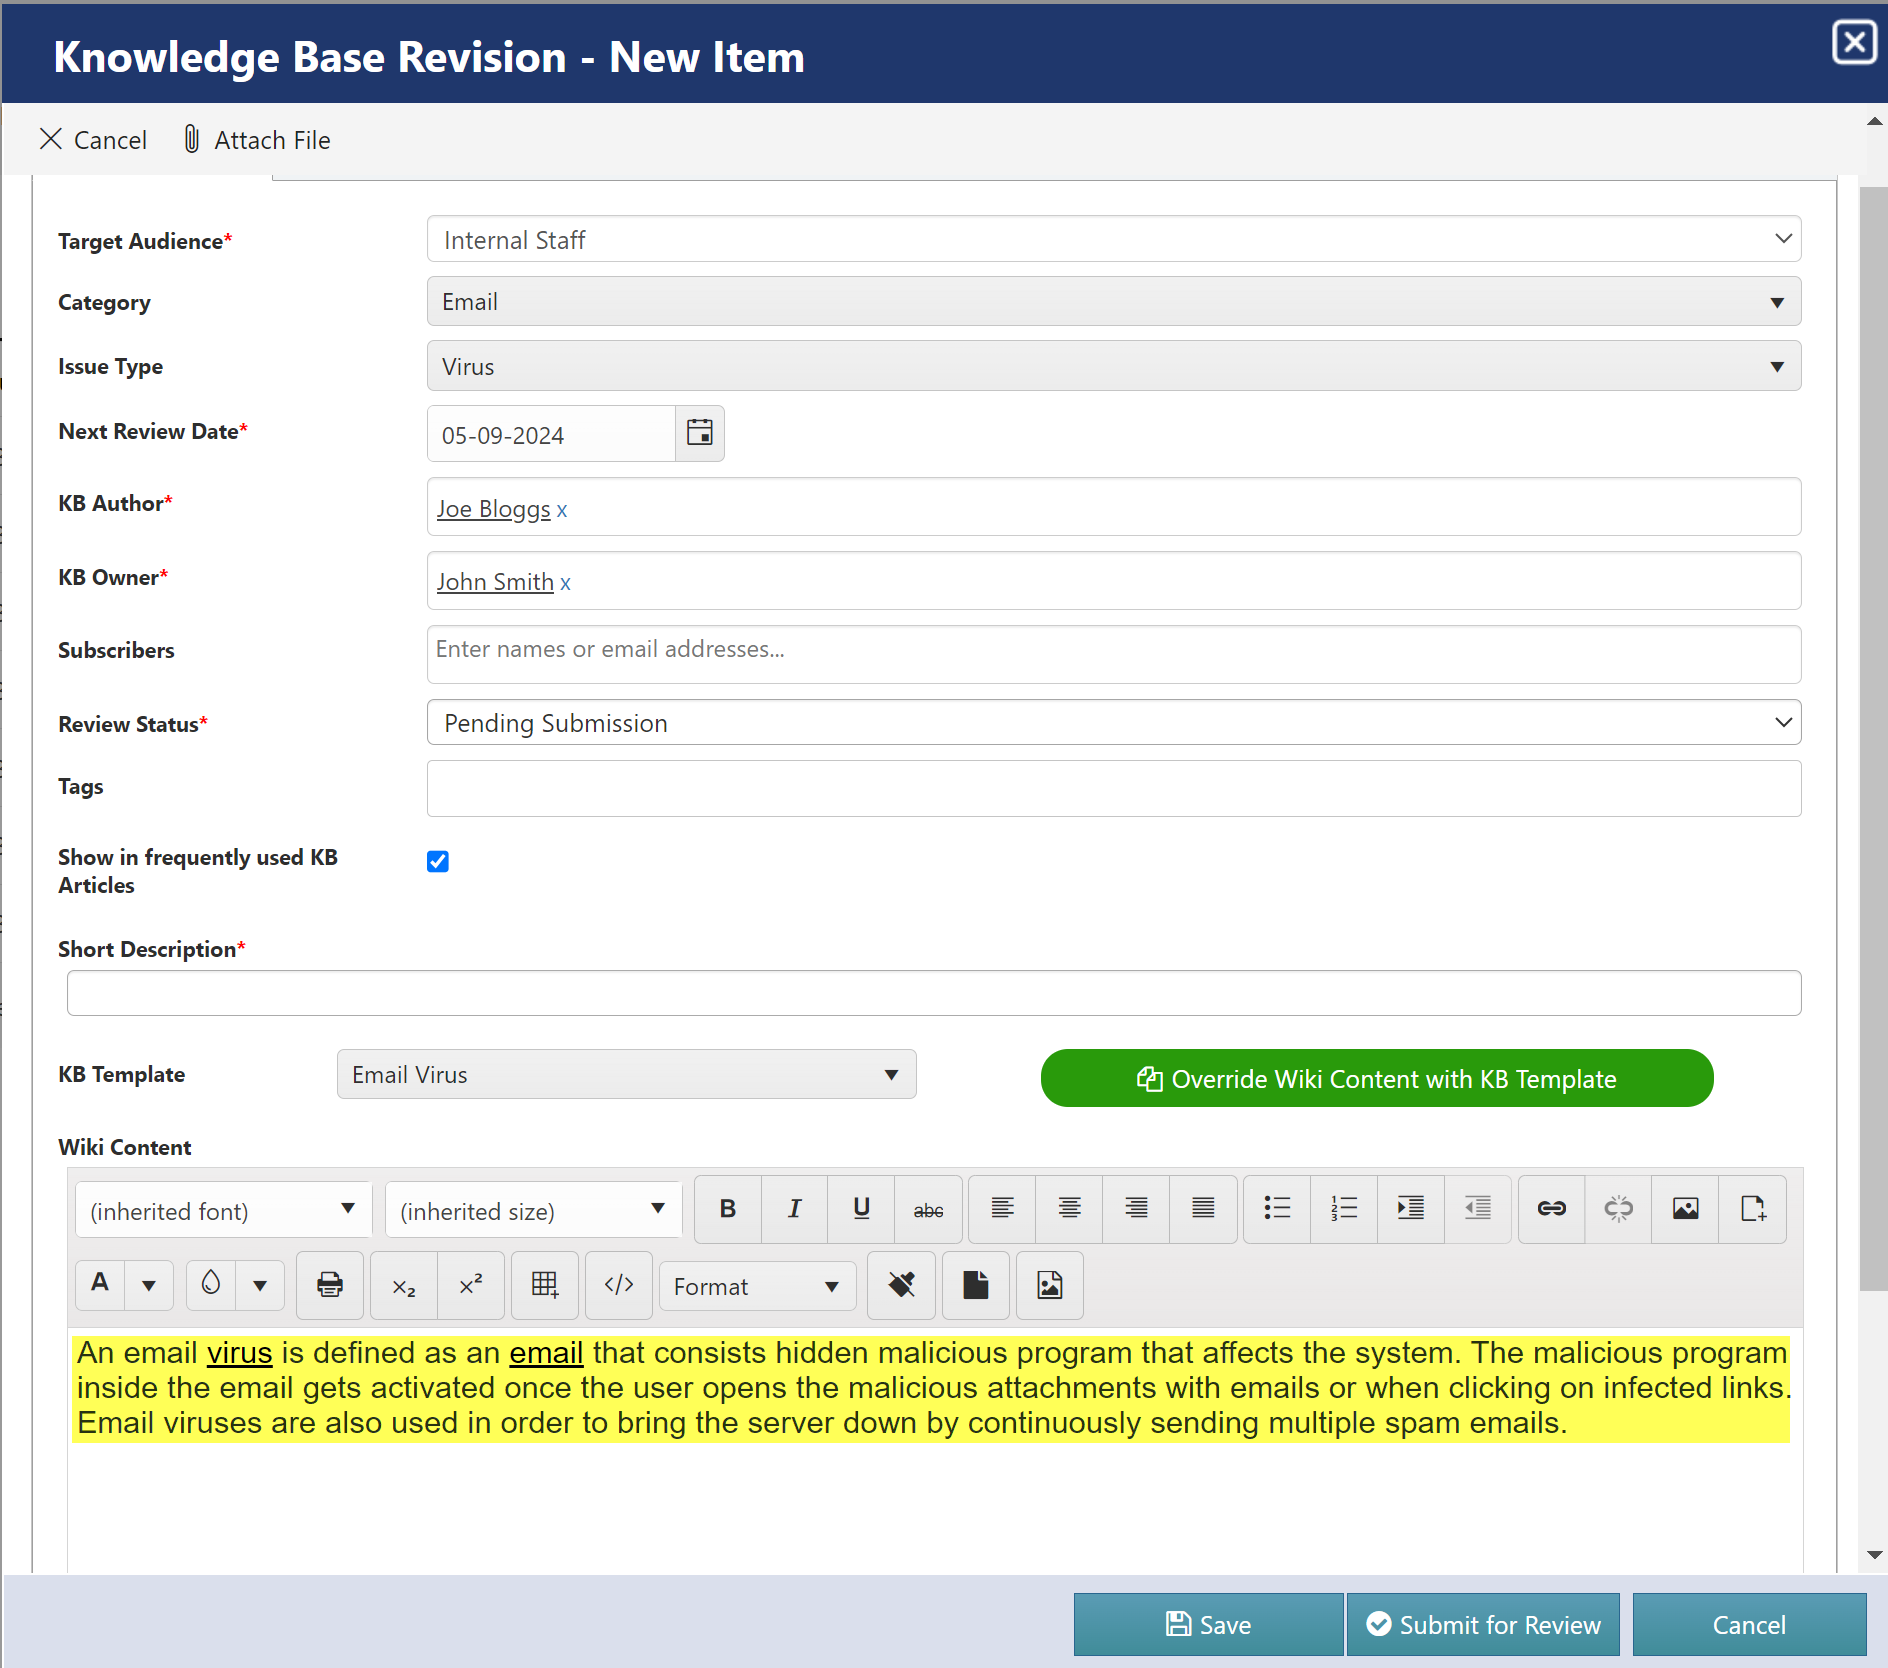Click the insert image icon

1685,1209
